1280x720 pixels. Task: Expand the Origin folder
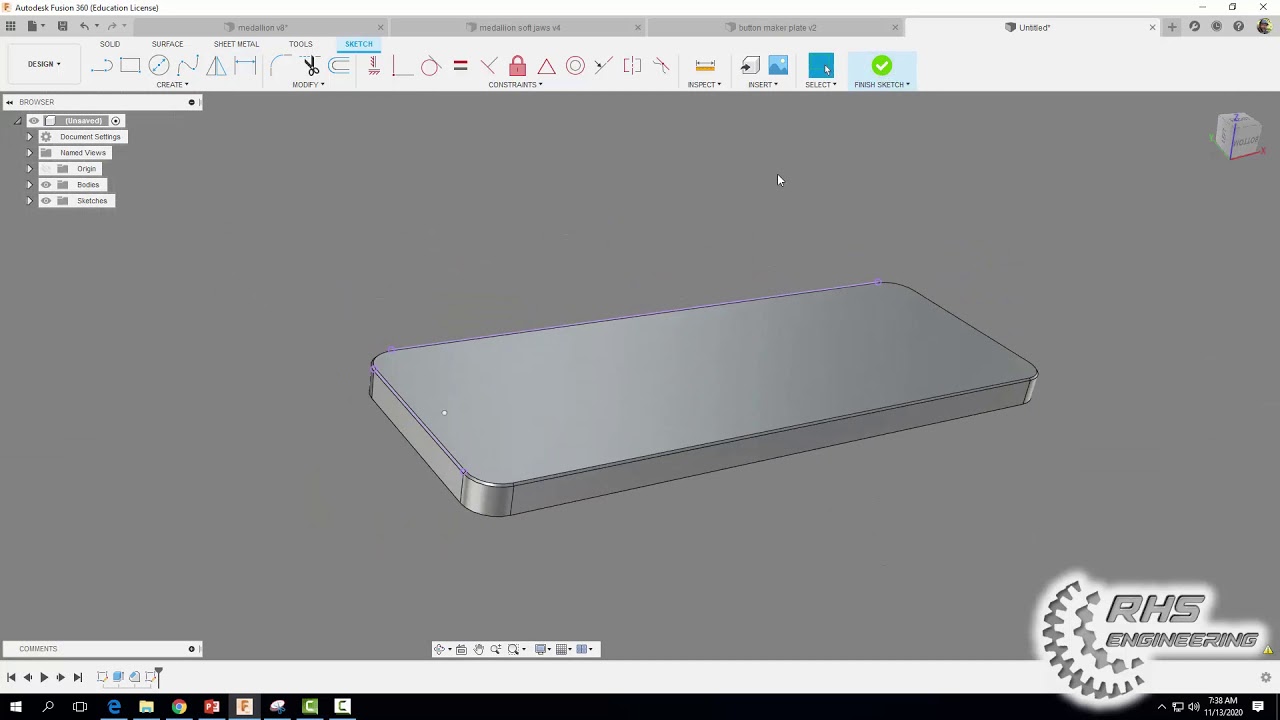tap(29, 169)
